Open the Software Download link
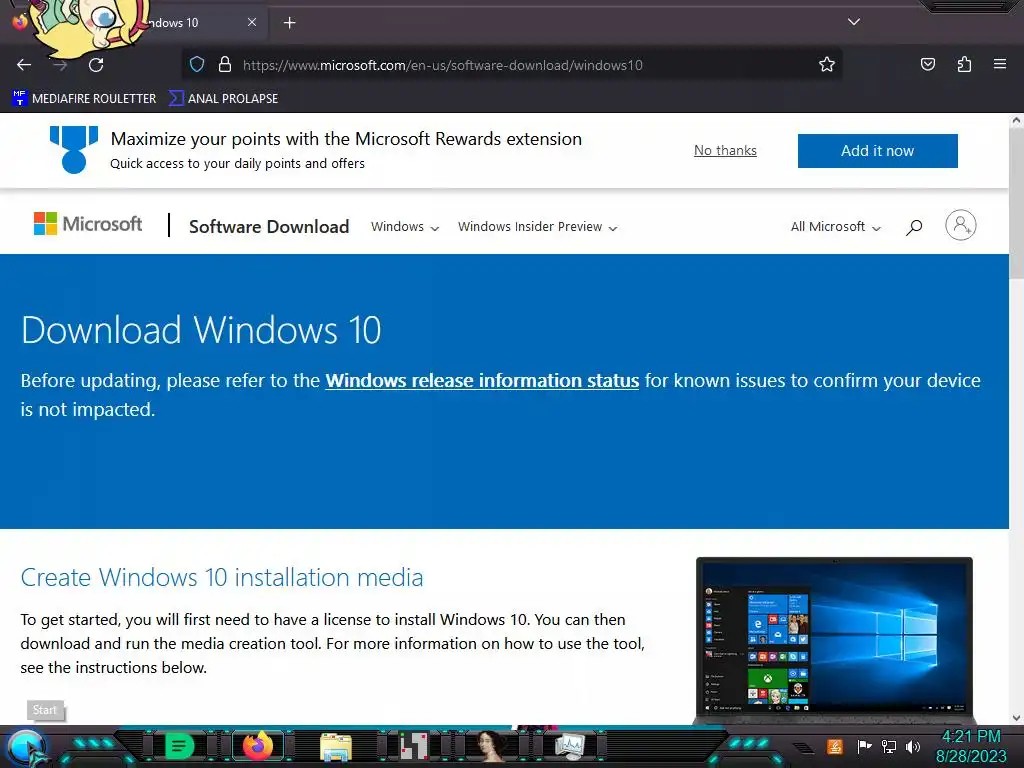Screen dimensions: 1024x768 click(x=269, y=227)
